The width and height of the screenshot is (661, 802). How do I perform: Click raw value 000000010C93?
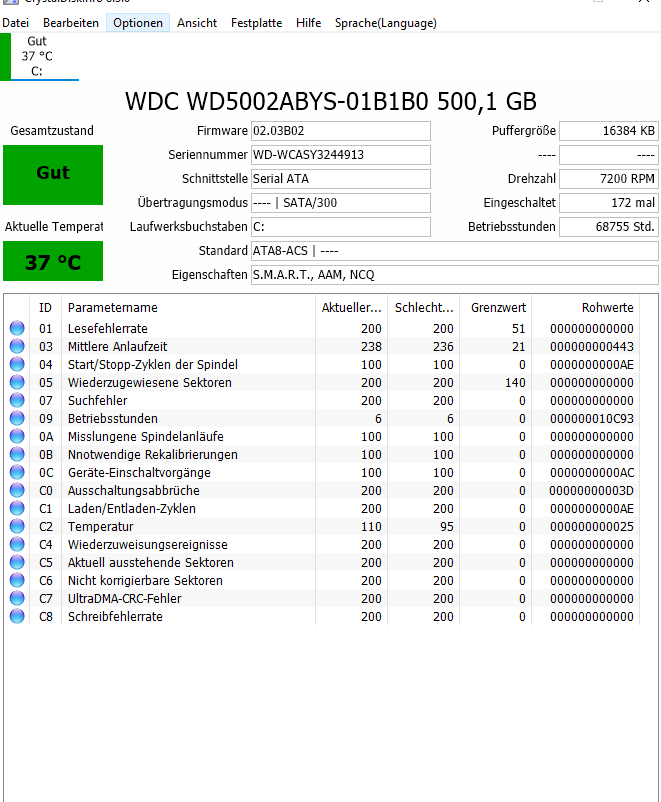click(x=591, y=418)
